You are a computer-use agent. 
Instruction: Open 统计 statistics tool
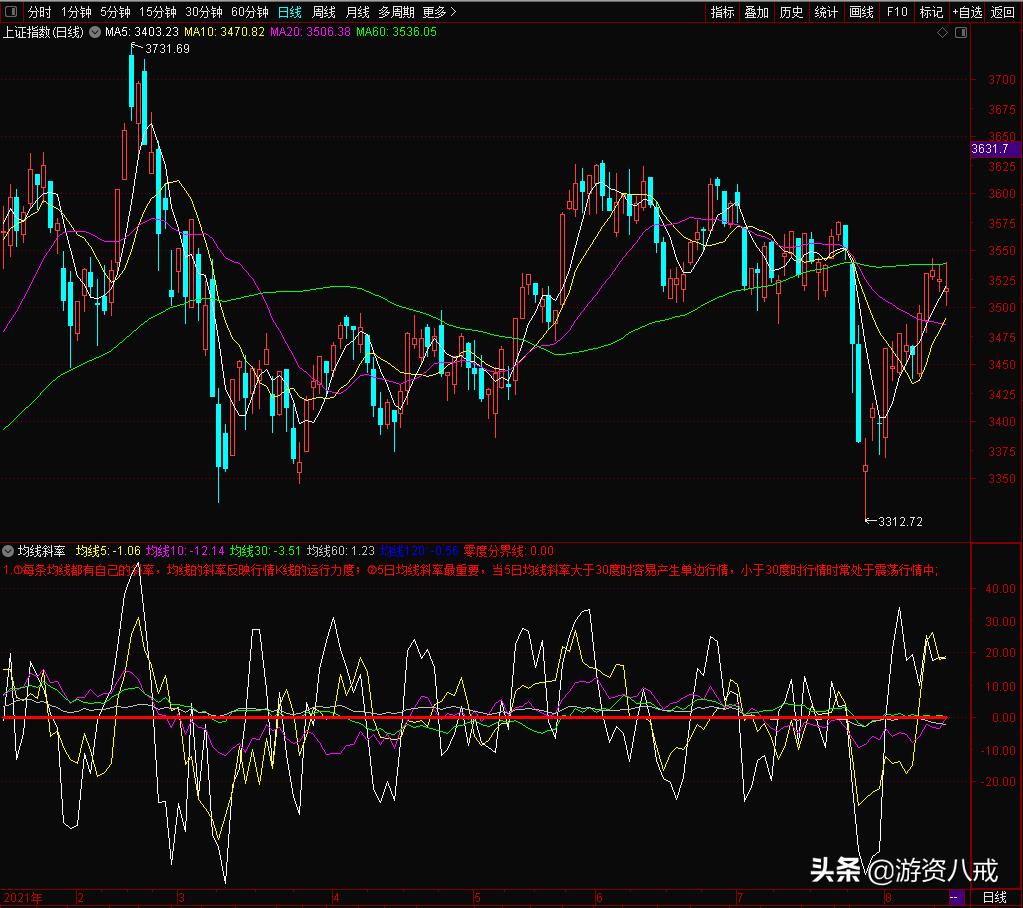[826, 12]
